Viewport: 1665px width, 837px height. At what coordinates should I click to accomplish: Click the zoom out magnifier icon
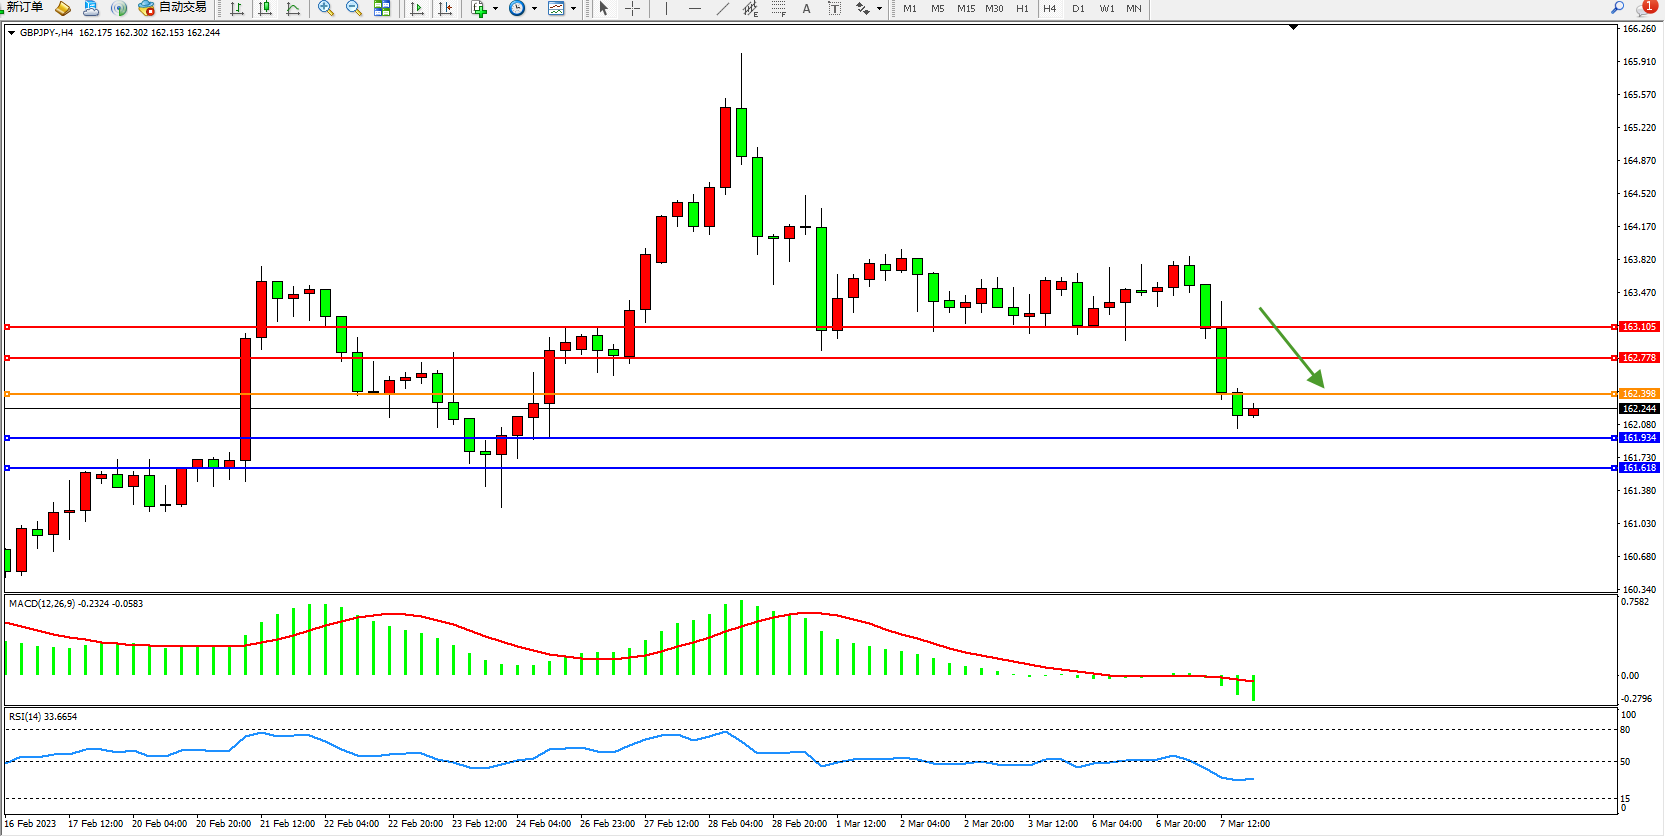pyautogui.click(x=354, y=9)
